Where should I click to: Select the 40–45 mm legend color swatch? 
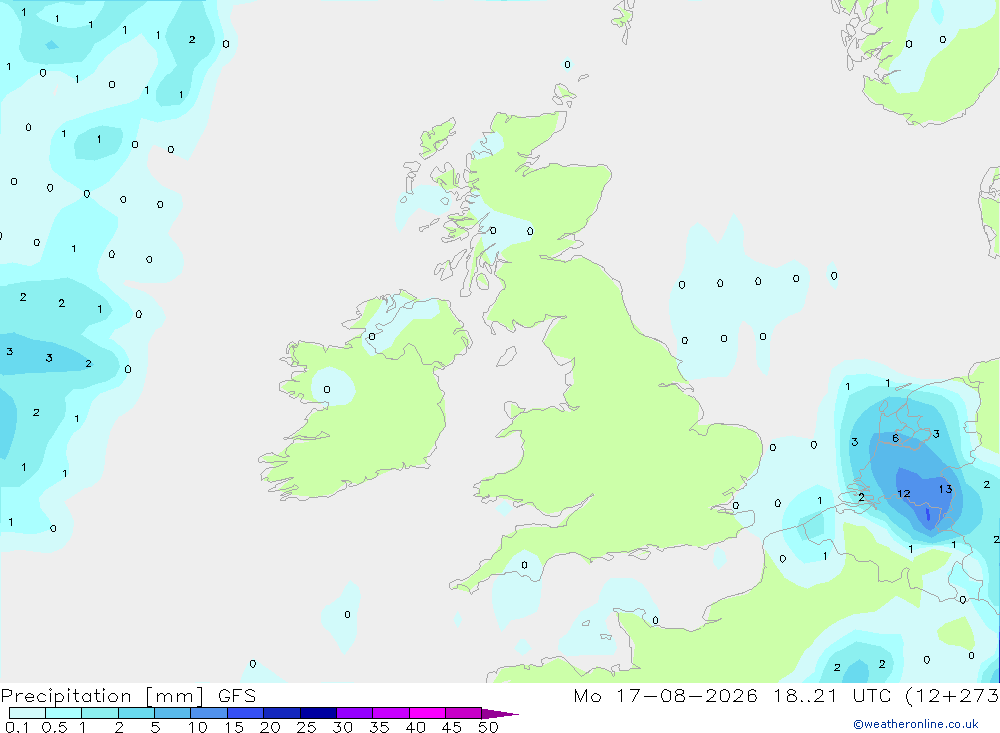tap(427, 713)
